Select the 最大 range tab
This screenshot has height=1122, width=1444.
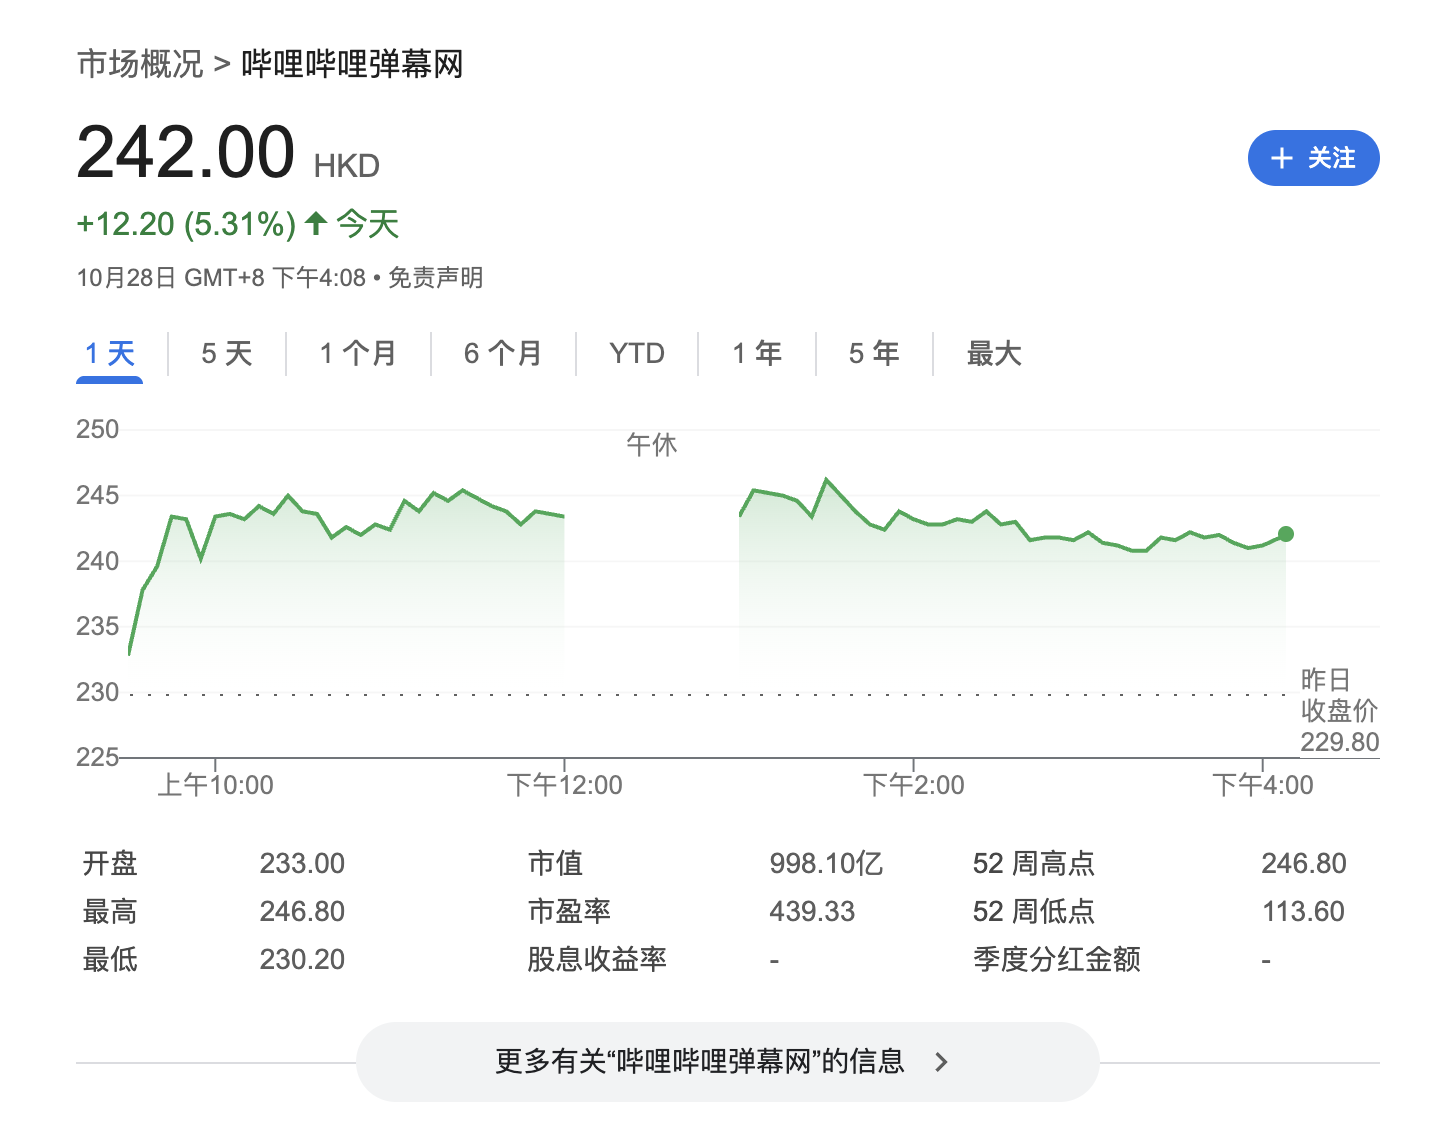point(994,353)
